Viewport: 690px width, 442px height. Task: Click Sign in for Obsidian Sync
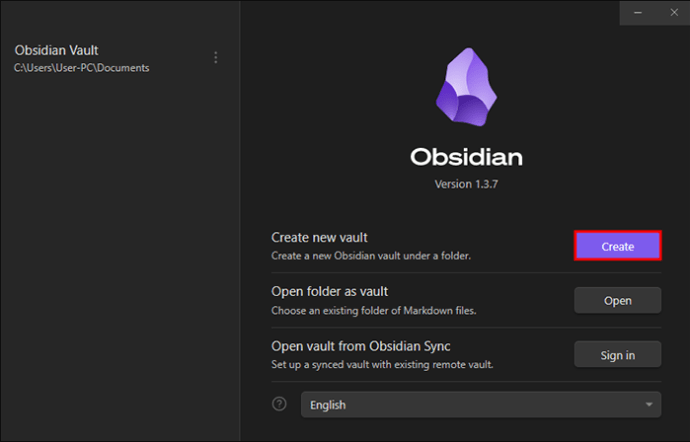[617, 354]
